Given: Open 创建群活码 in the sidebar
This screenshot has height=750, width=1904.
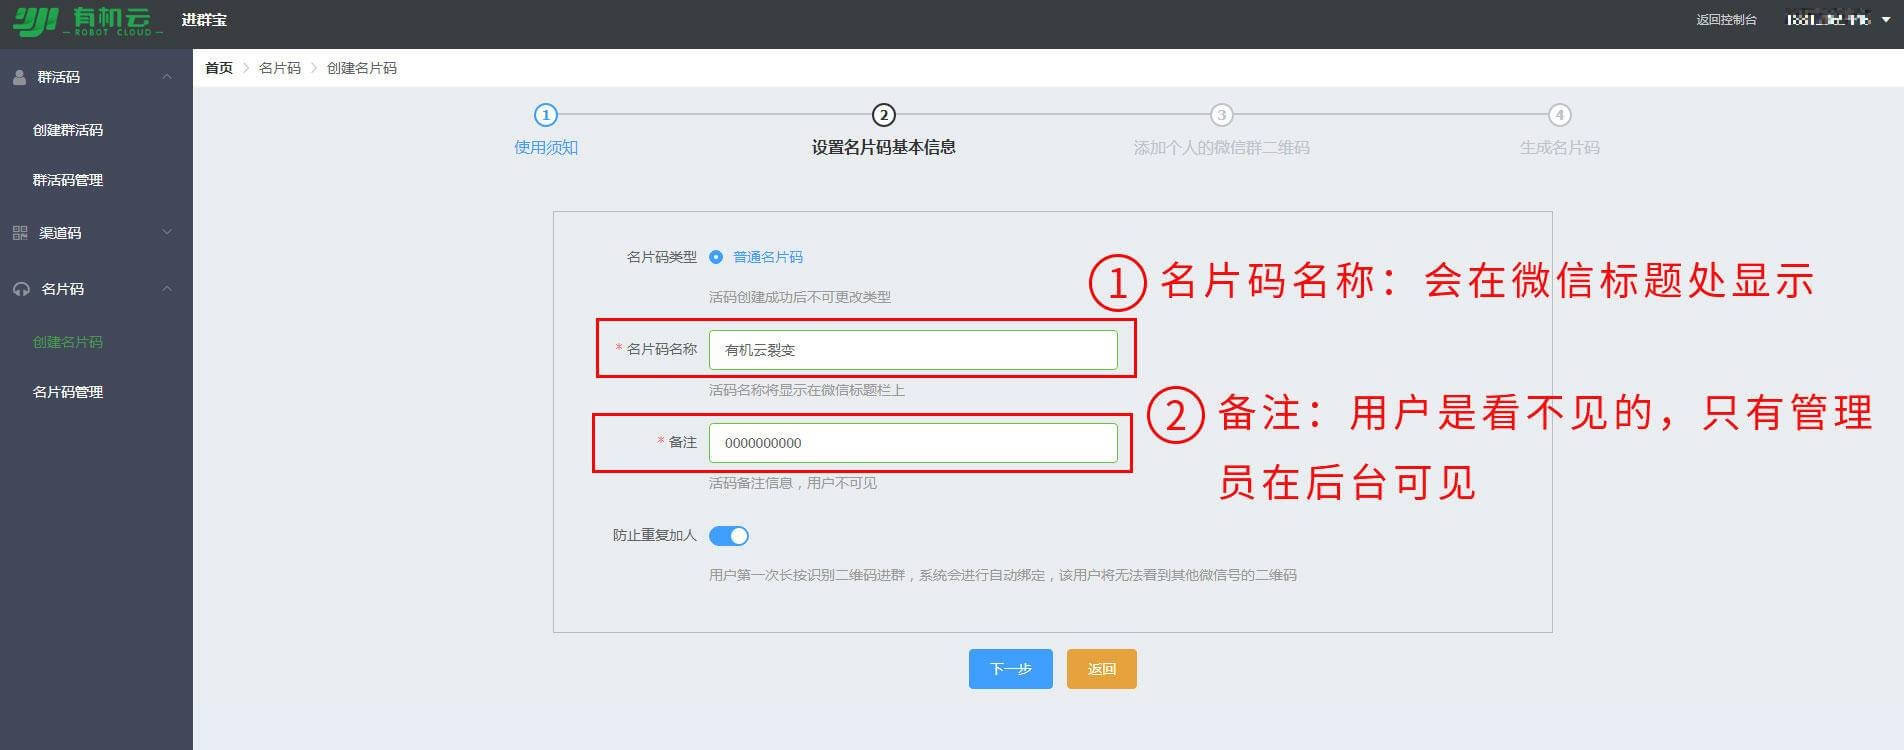Looking at the screenshot, I should coord(68,130).
